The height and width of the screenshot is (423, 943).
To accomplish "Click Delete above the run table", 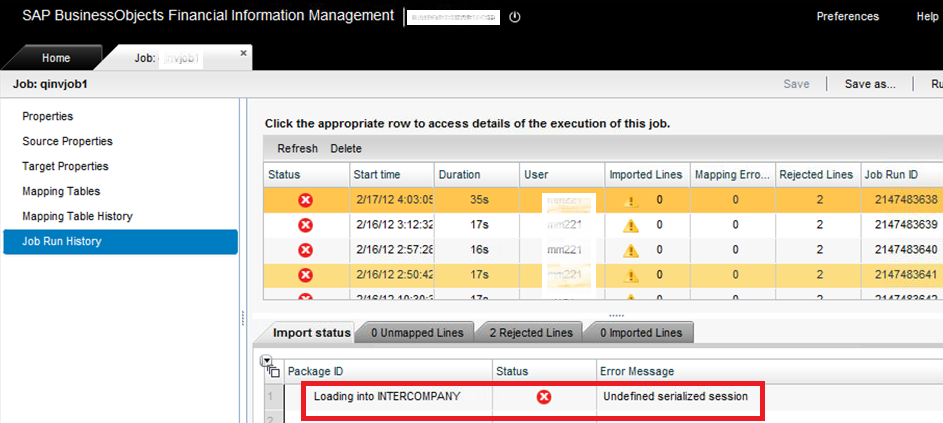I will click(346, 148).
